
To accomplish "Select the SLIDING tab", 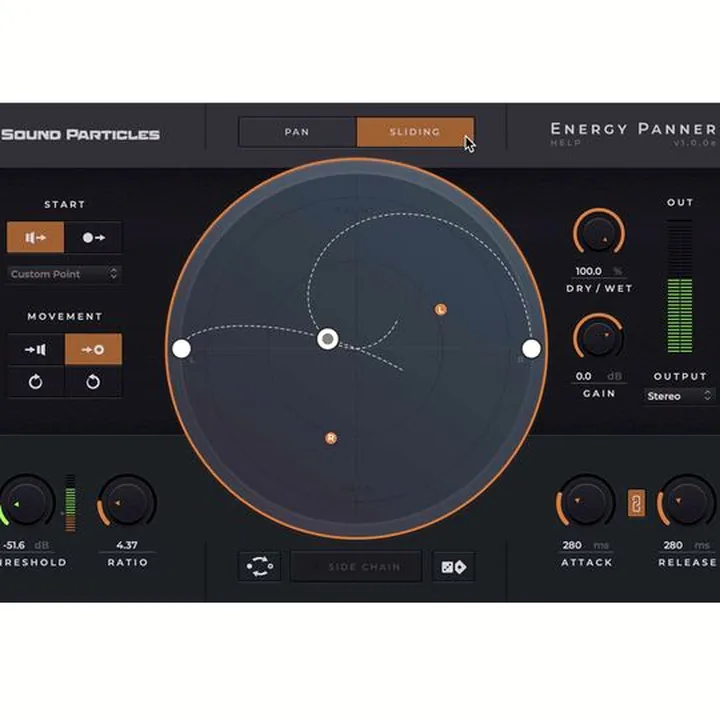I will tap(415, 132).
